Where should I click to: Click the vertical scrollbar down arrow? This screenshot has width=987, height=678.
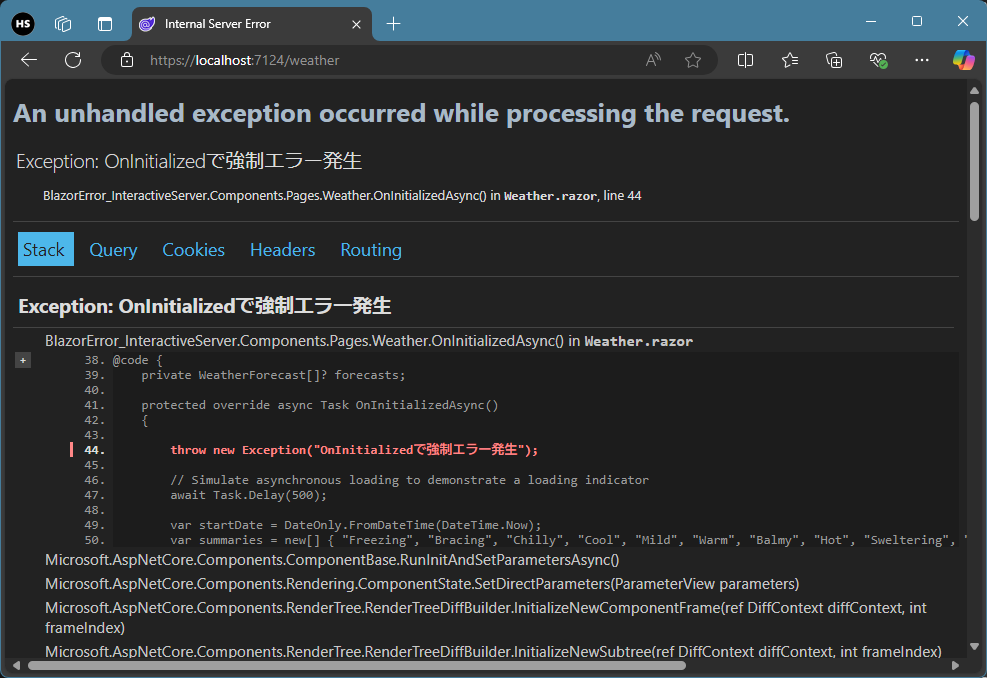tap(974, 646)
